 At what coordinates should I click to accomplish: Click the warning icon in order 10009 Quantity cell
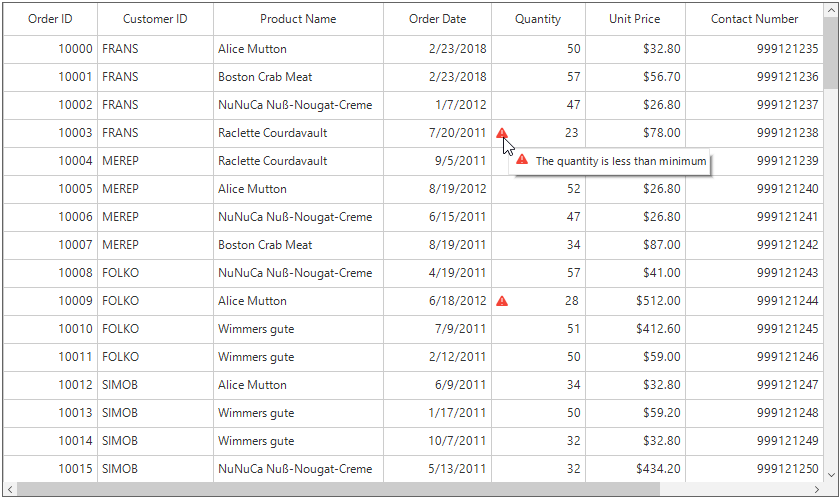click(501, 301)
